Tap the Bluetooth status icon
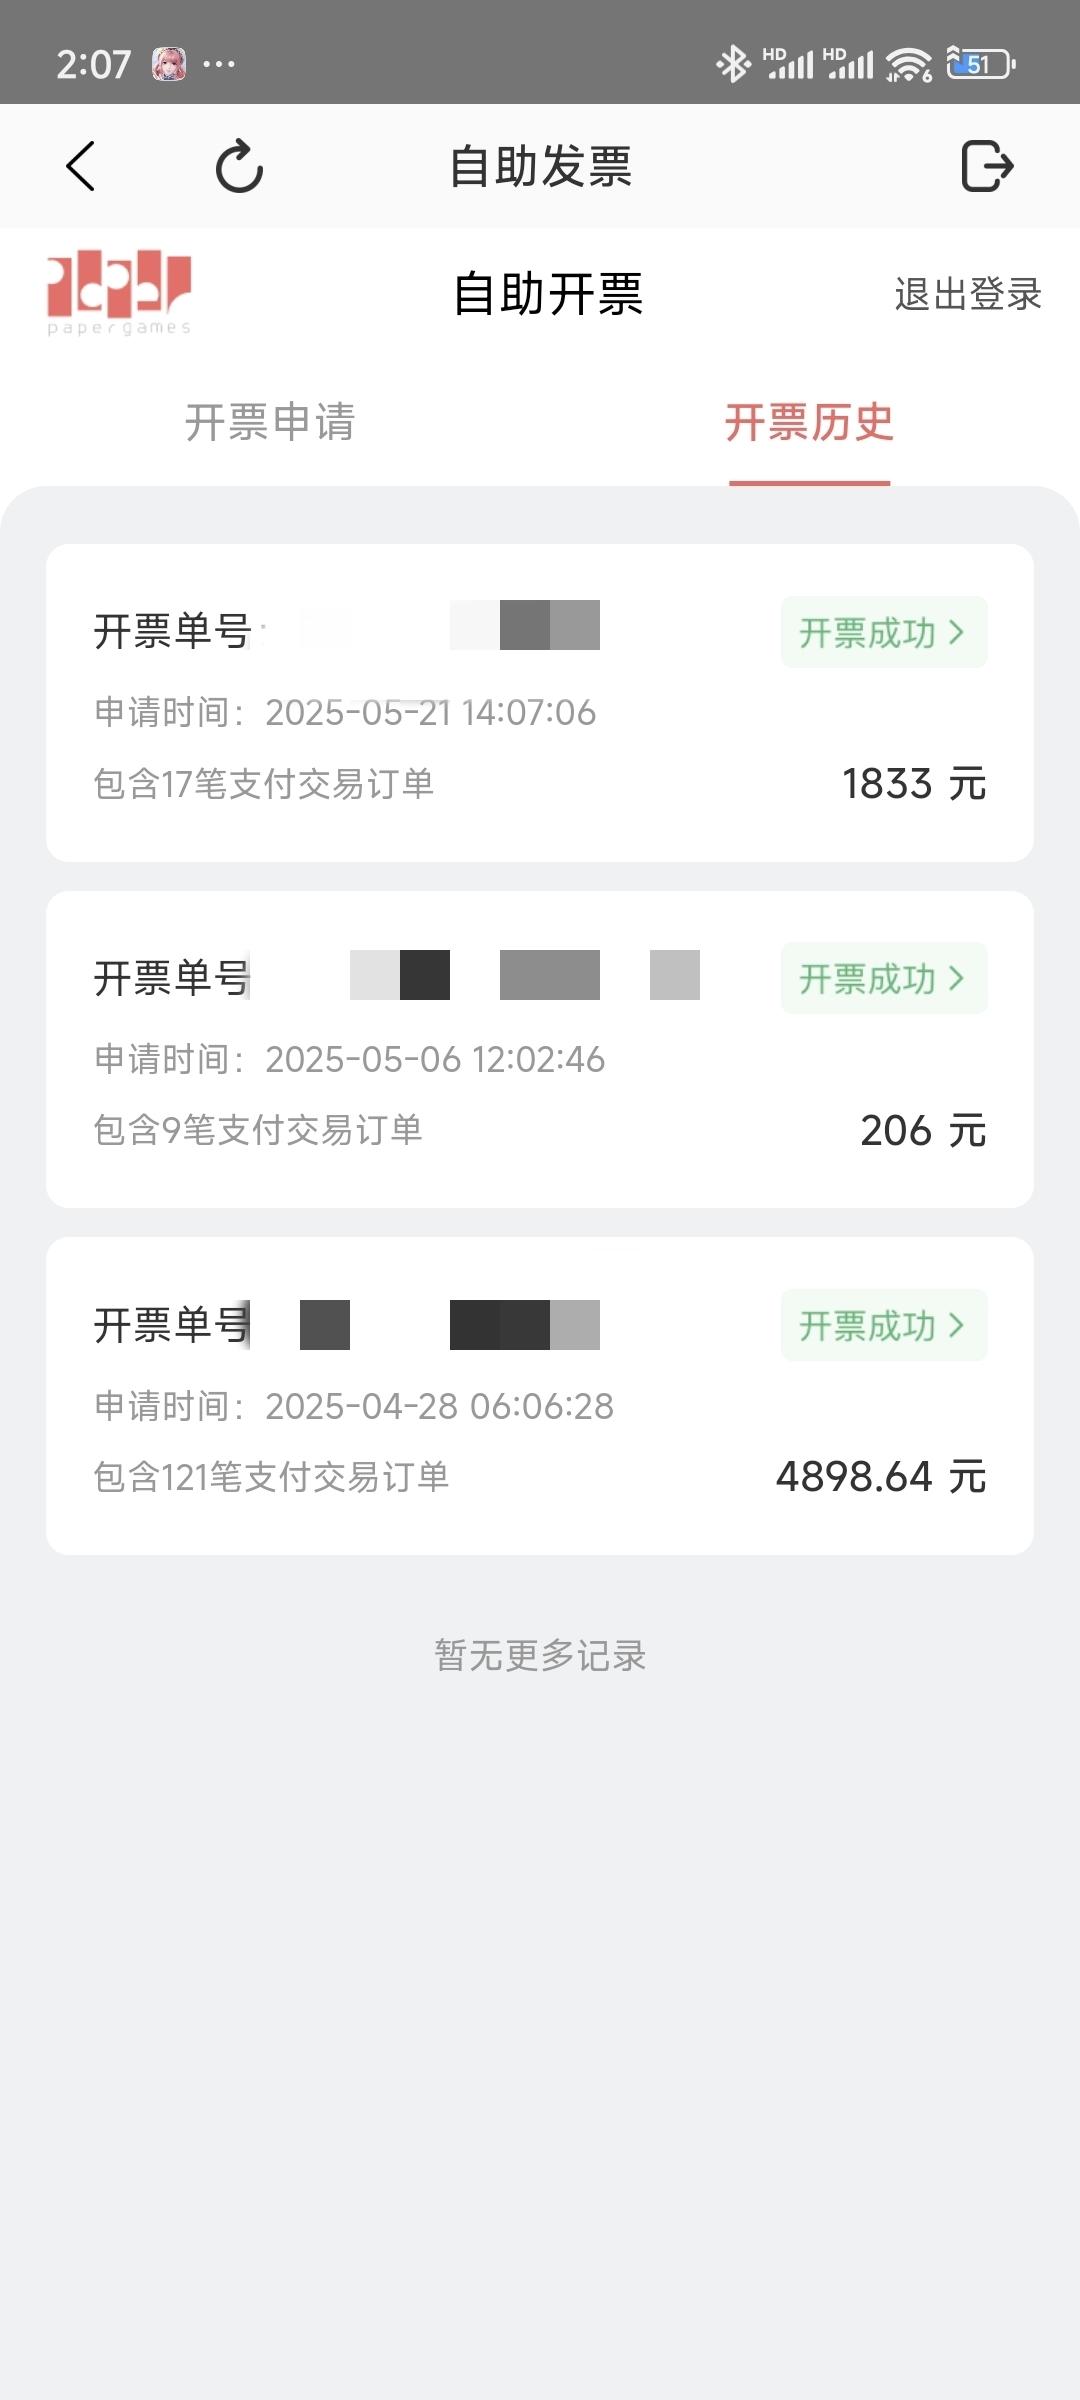This screenshot has width=1080, height=2400. tap(733, 64)
